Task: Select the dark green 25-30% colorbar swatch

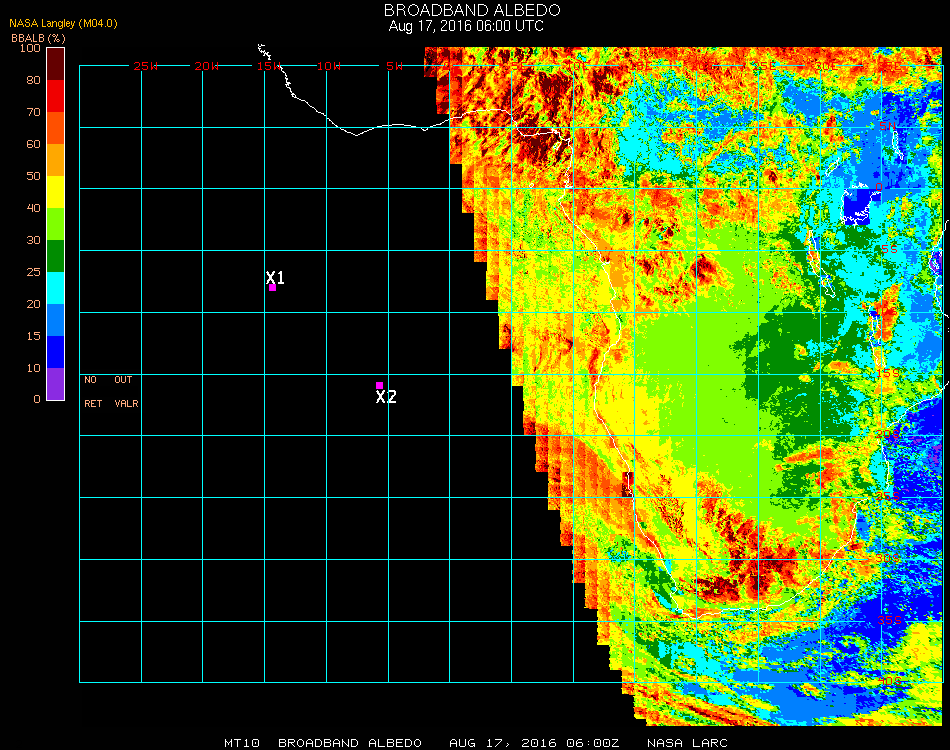Action: (x=55, y=256)
